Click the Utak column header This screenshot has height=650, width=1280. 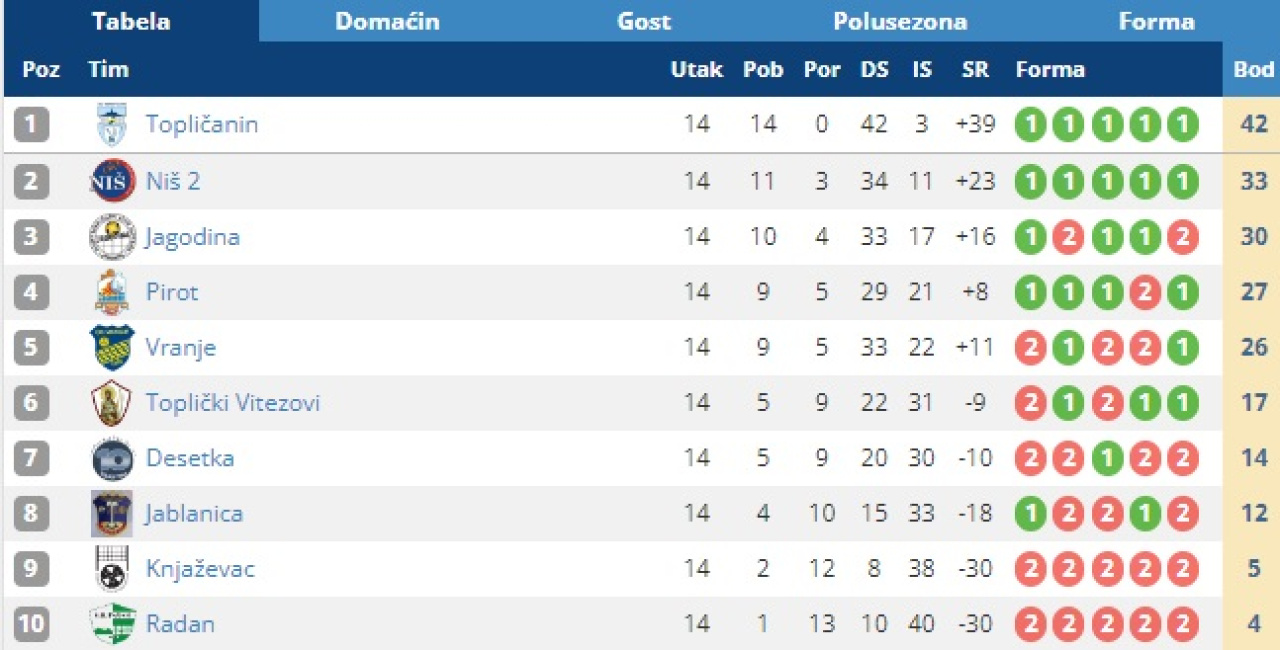[x=696, y=69]
